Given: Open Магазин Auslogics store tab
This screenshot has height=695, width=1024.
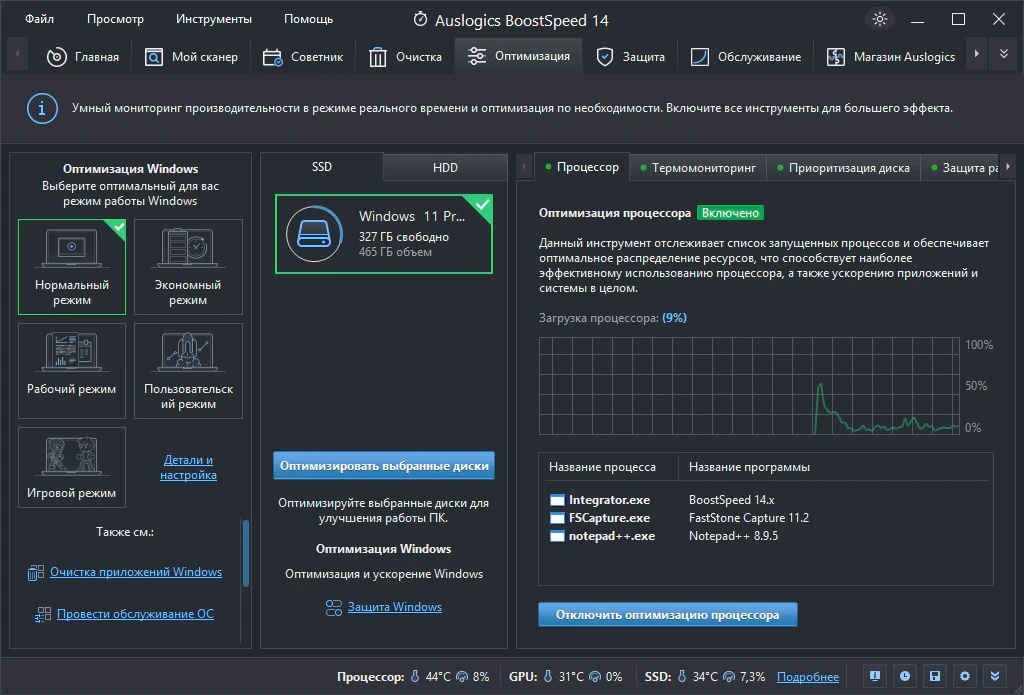Looking at the screenshot, I should pyautogui.click(x=891, y=57).
